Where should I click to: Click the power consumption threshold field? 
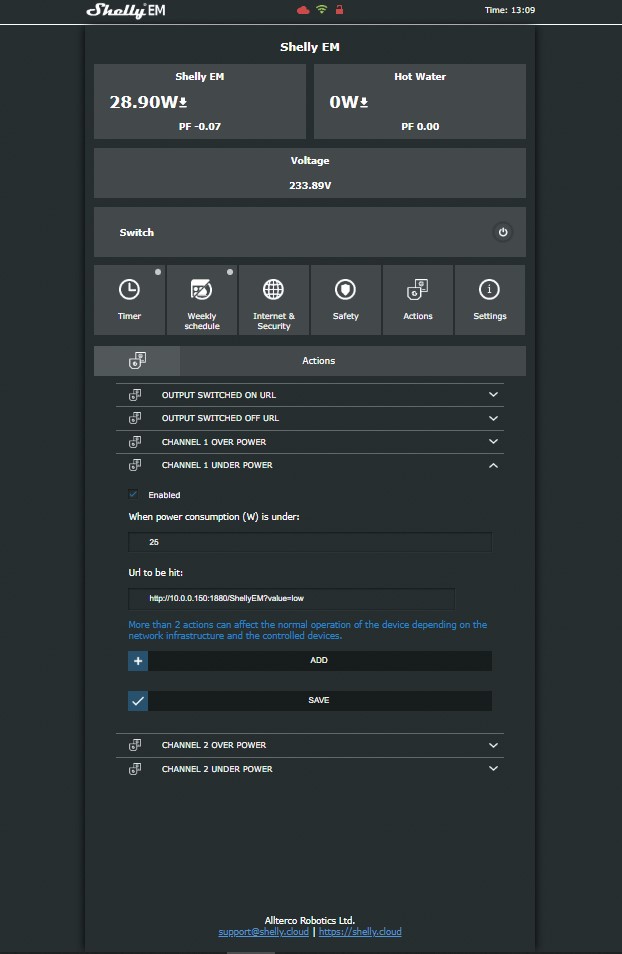[310, 542]
